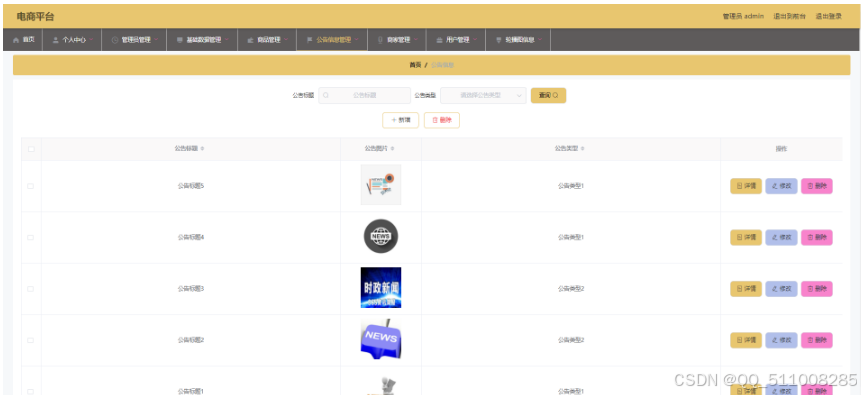Click the clock icon of 管理员管理
The height and width of the screenshot is (395, 861).
tap(115, 40)
